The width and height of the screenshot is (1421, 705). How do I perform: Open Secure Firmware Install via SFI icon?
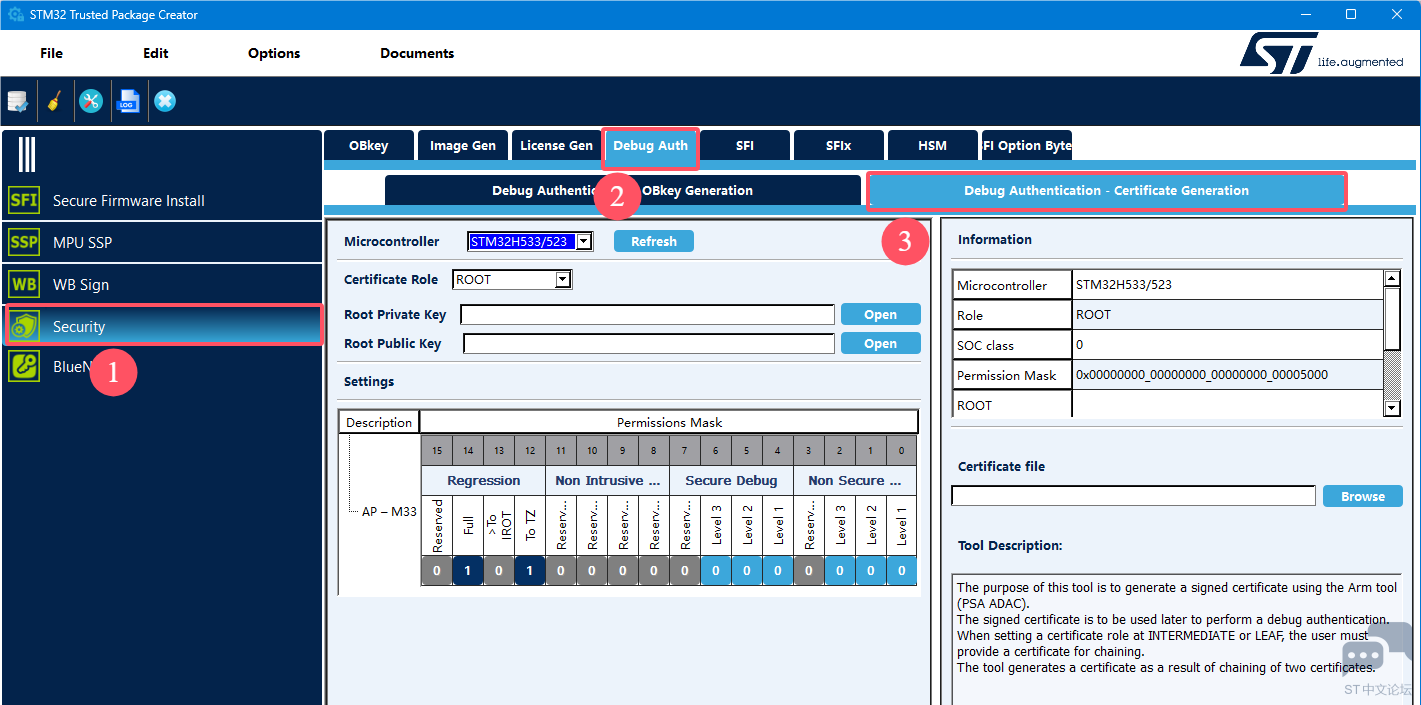coord(24,200)
